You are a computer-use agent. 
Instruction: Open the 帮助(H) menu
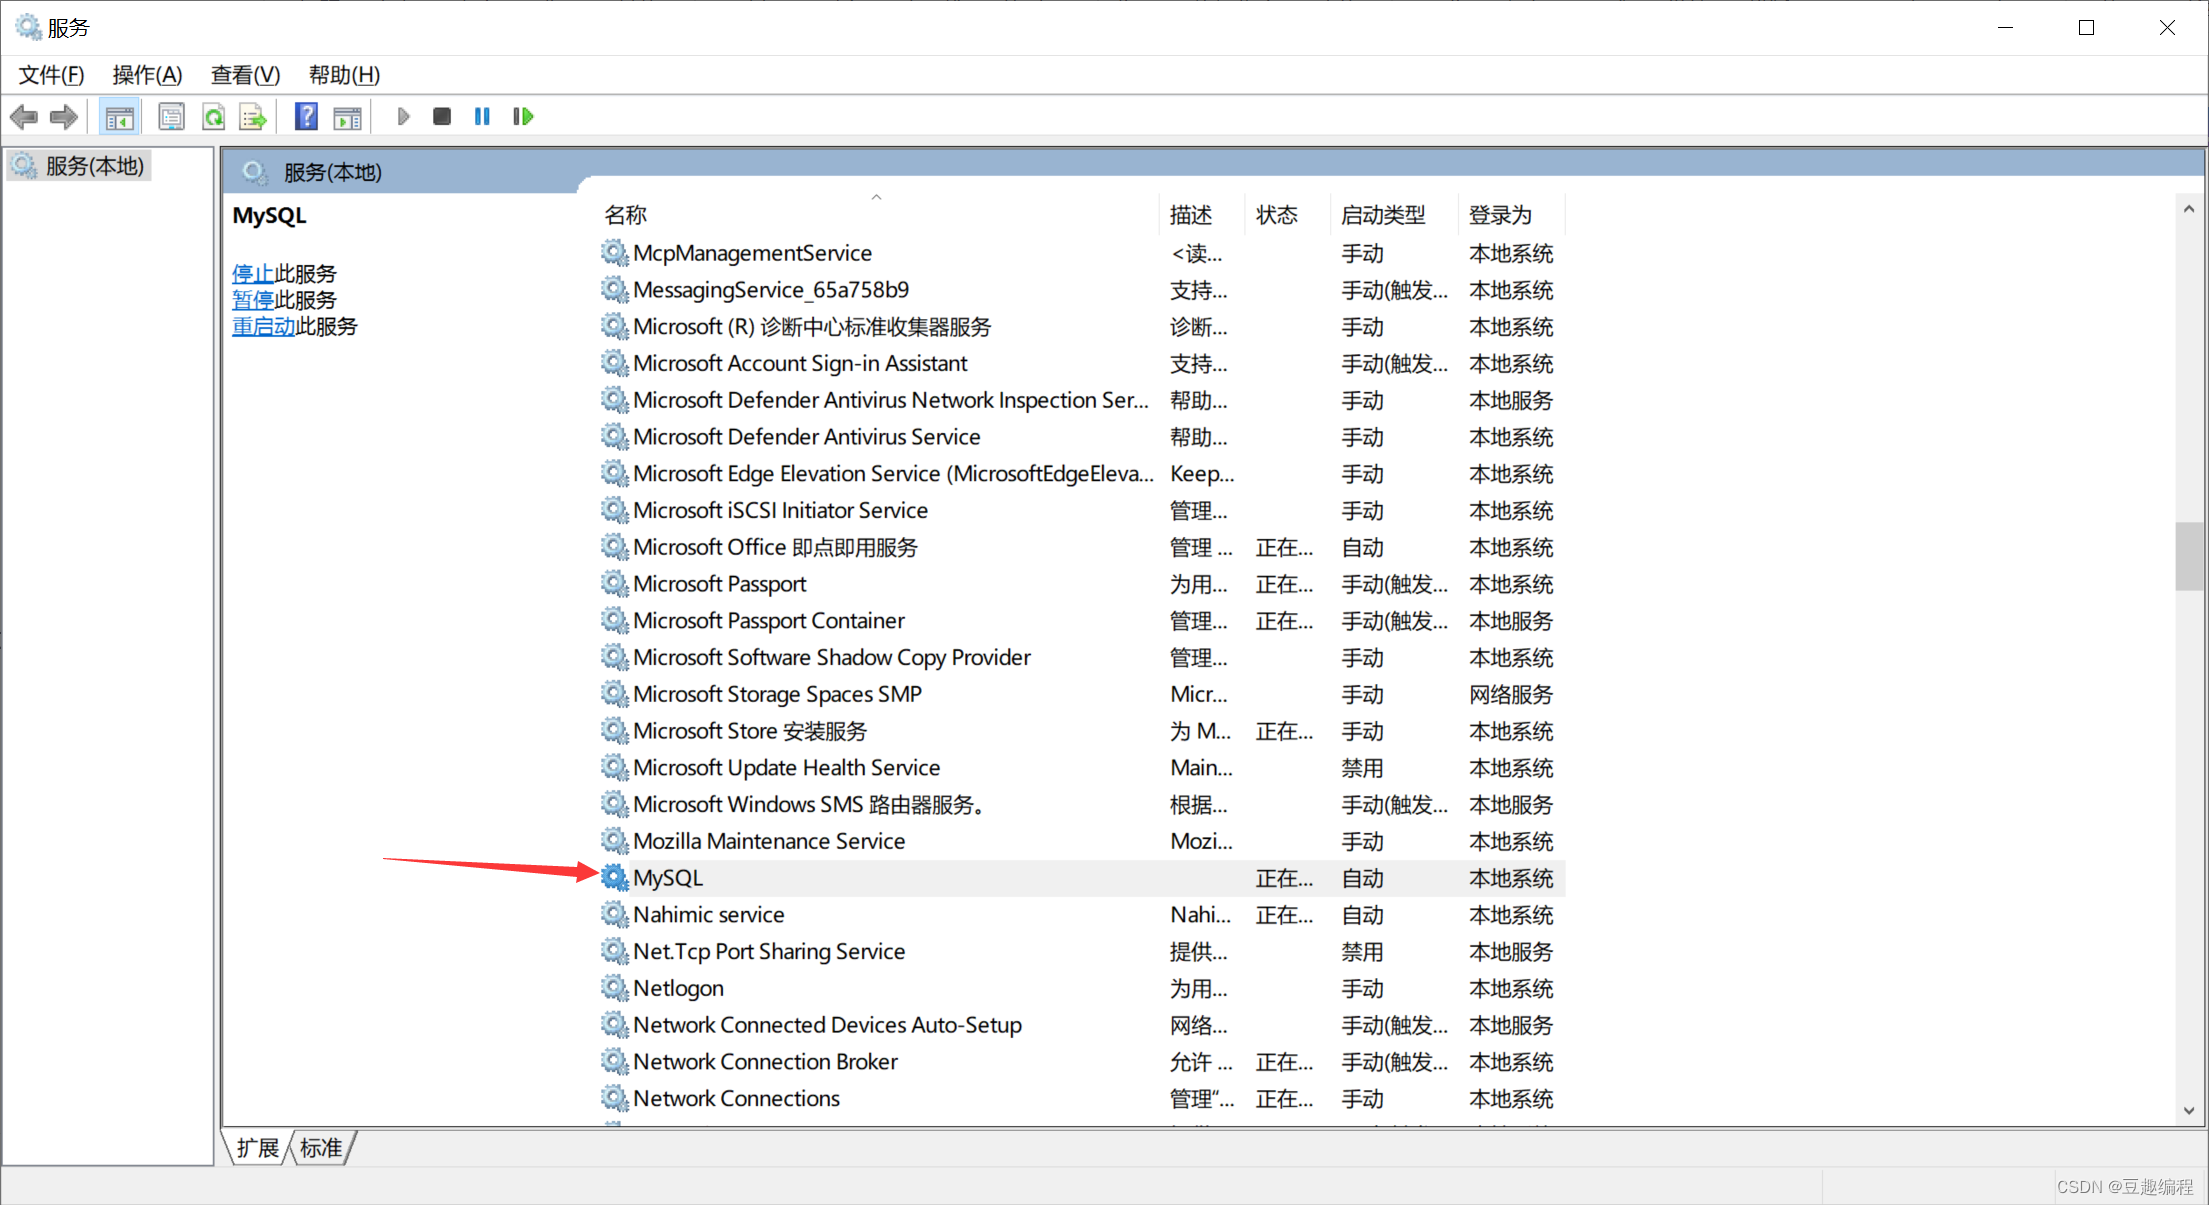click(x=344, y=75)
